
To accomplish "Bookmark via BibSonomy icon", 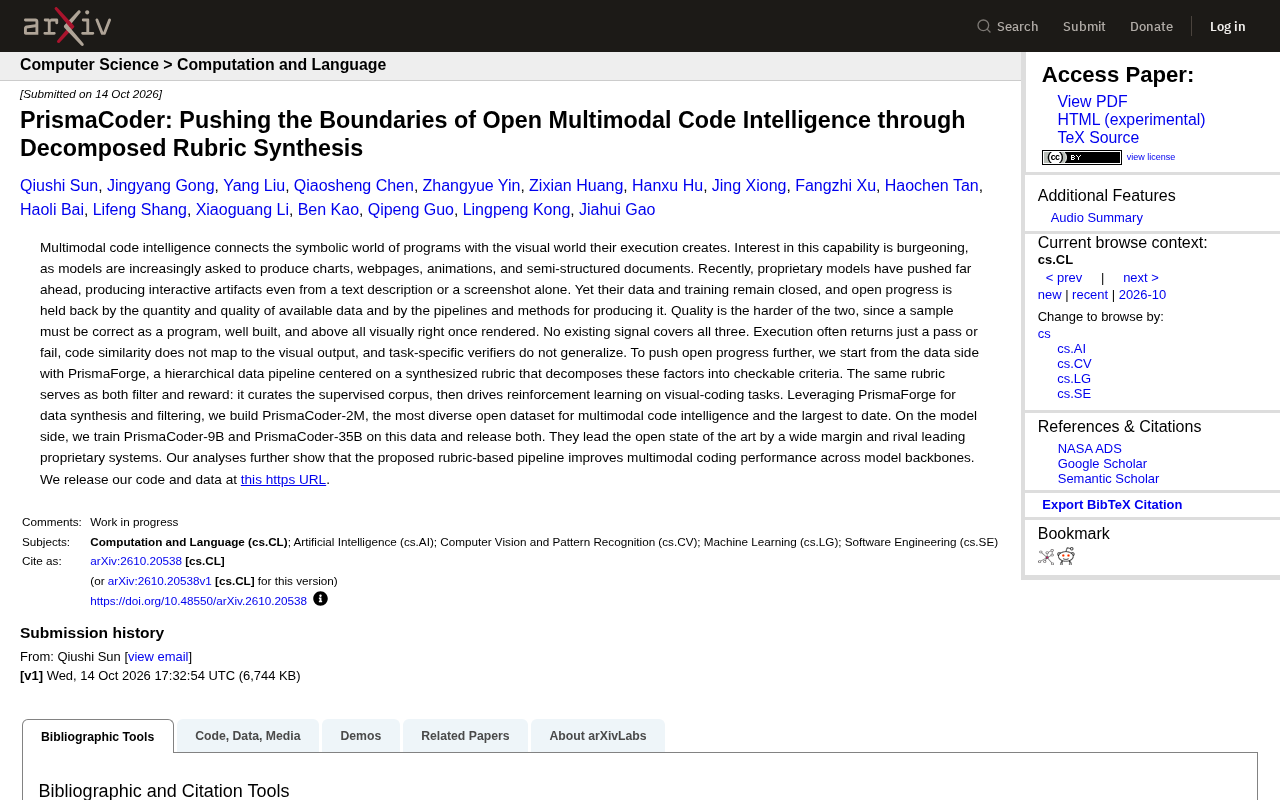I will coord(1046,557).
